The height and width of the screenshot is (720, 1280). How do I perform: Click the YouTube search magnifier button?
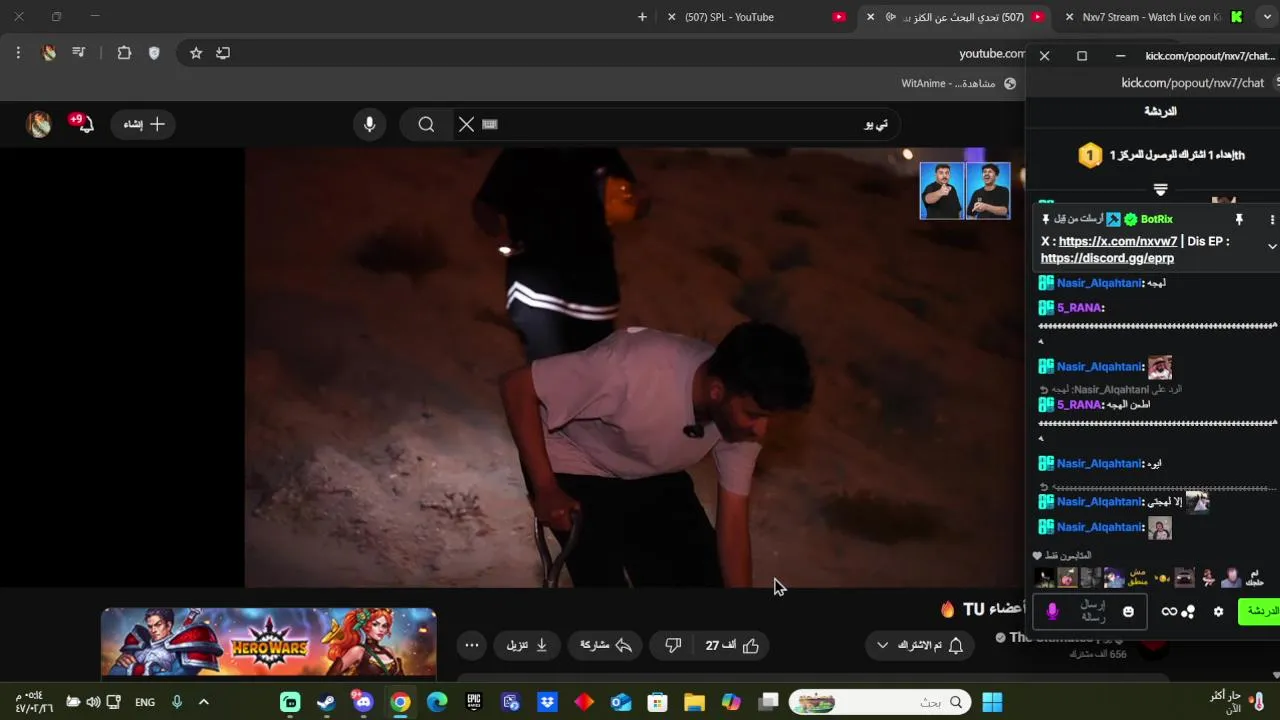[x=426, y=124]
